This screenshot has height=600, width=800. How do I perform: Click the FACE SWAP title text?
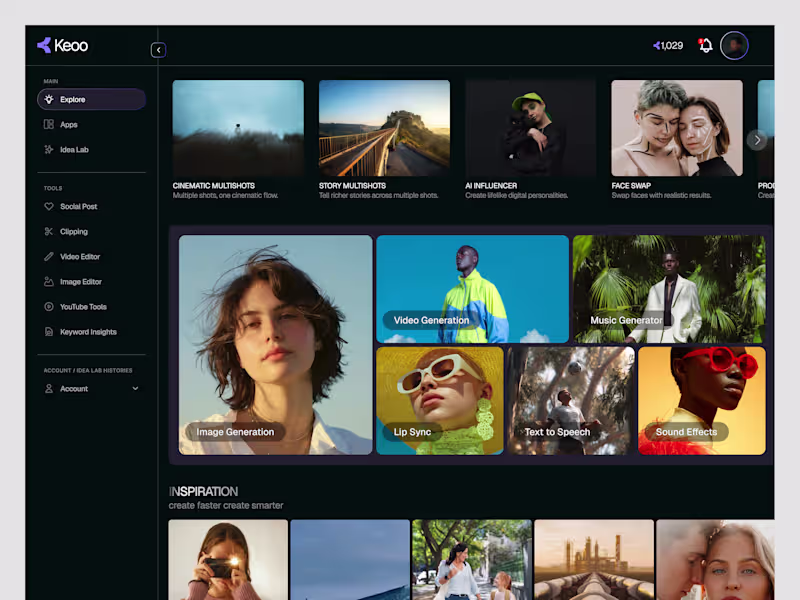(631, 186)
